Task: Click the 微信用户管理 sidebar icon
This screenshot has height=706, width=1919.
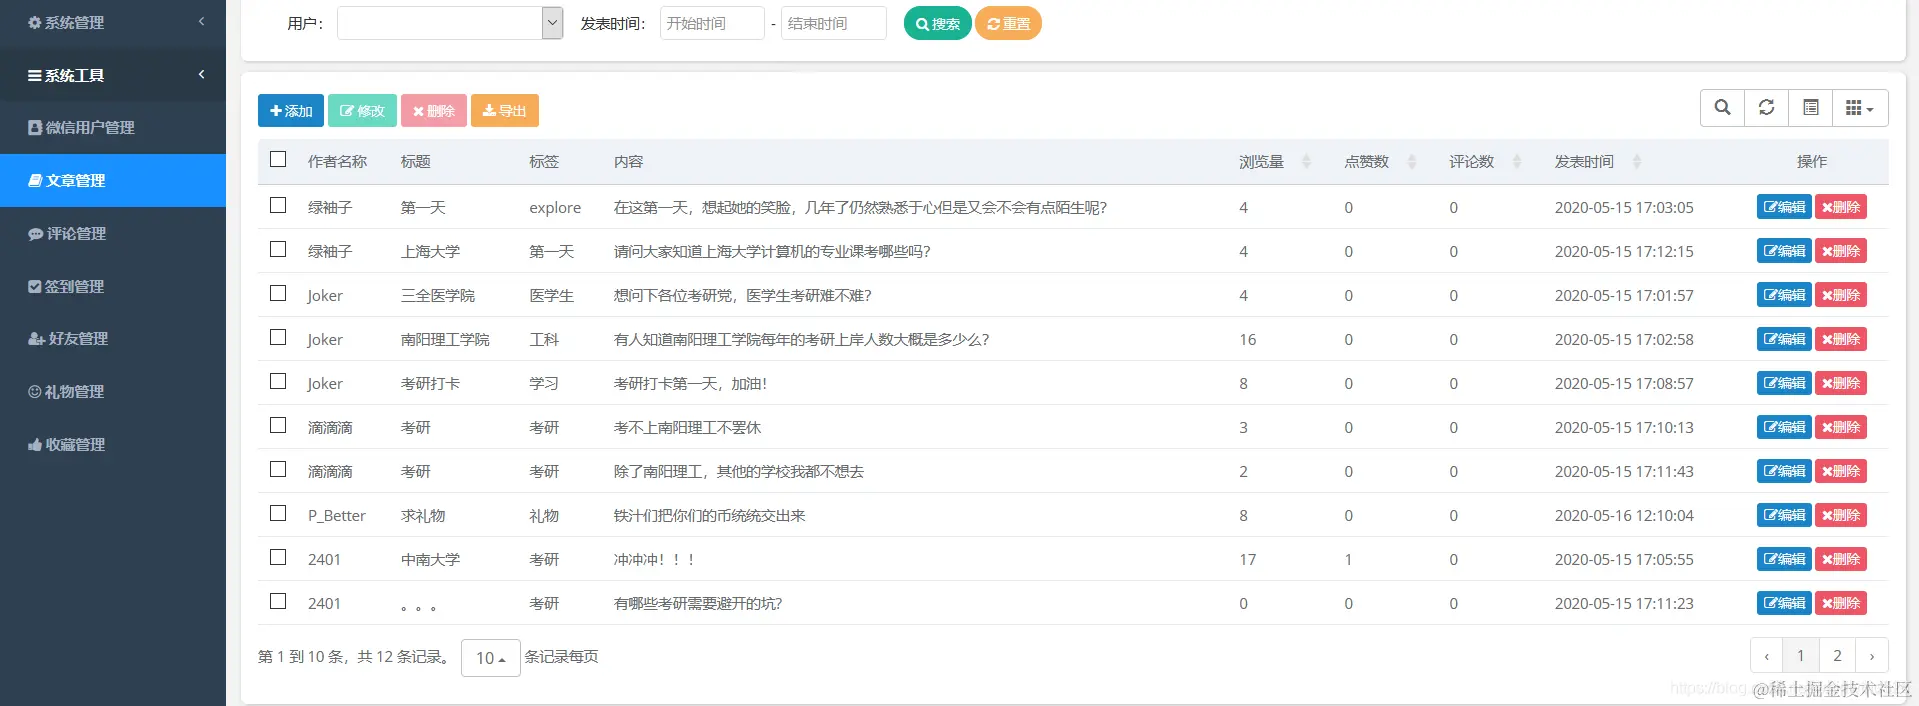Action: [x=35, y=127]
